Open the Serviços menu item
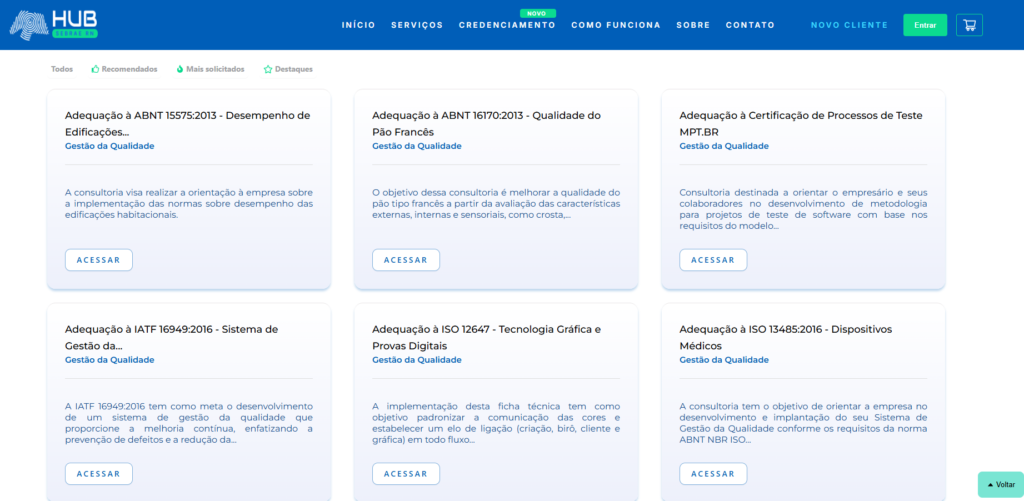Screen dimensions: 1024x501 (x=417, y=25)
